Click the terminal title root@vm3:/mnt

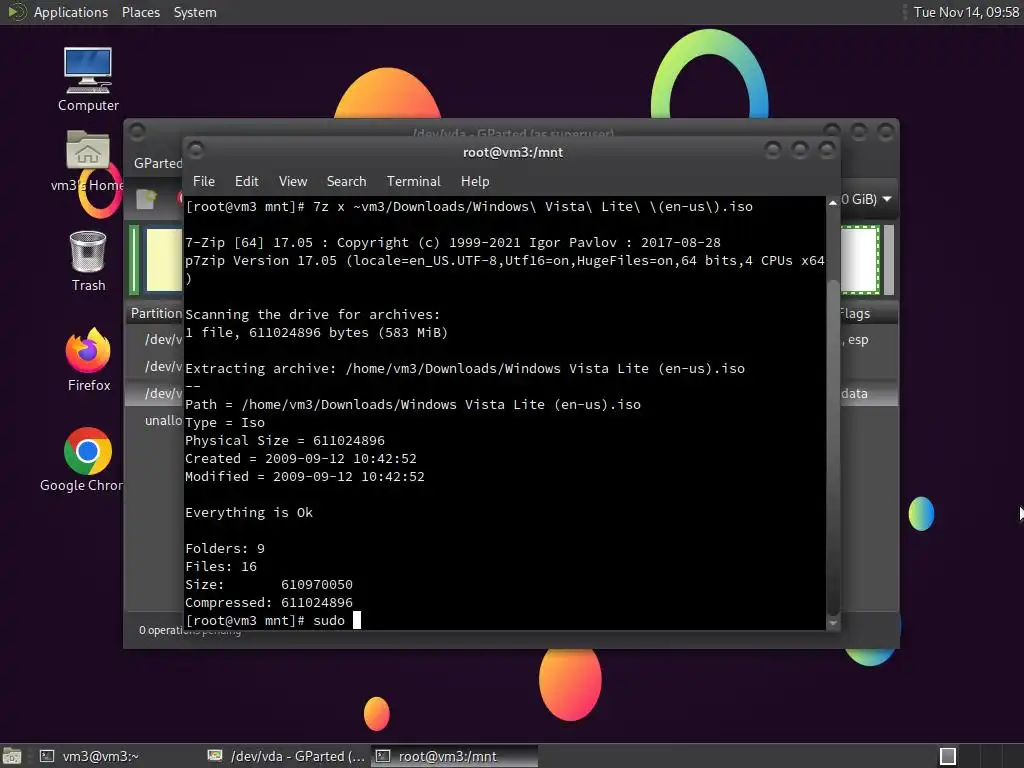click(513, 152)
